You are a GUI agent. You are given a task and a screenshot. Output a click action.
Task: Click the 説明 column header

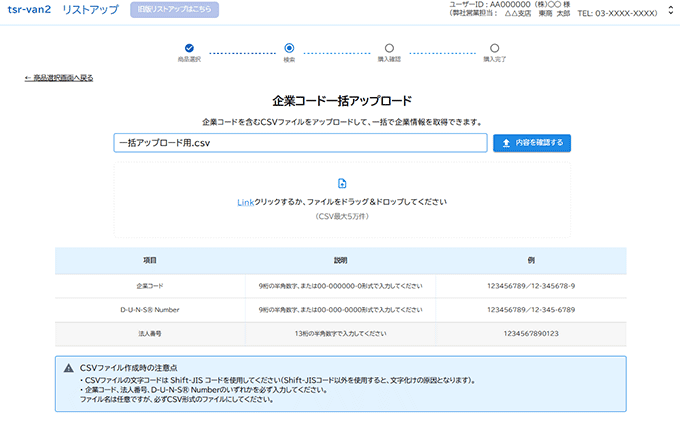coord(340,260)
